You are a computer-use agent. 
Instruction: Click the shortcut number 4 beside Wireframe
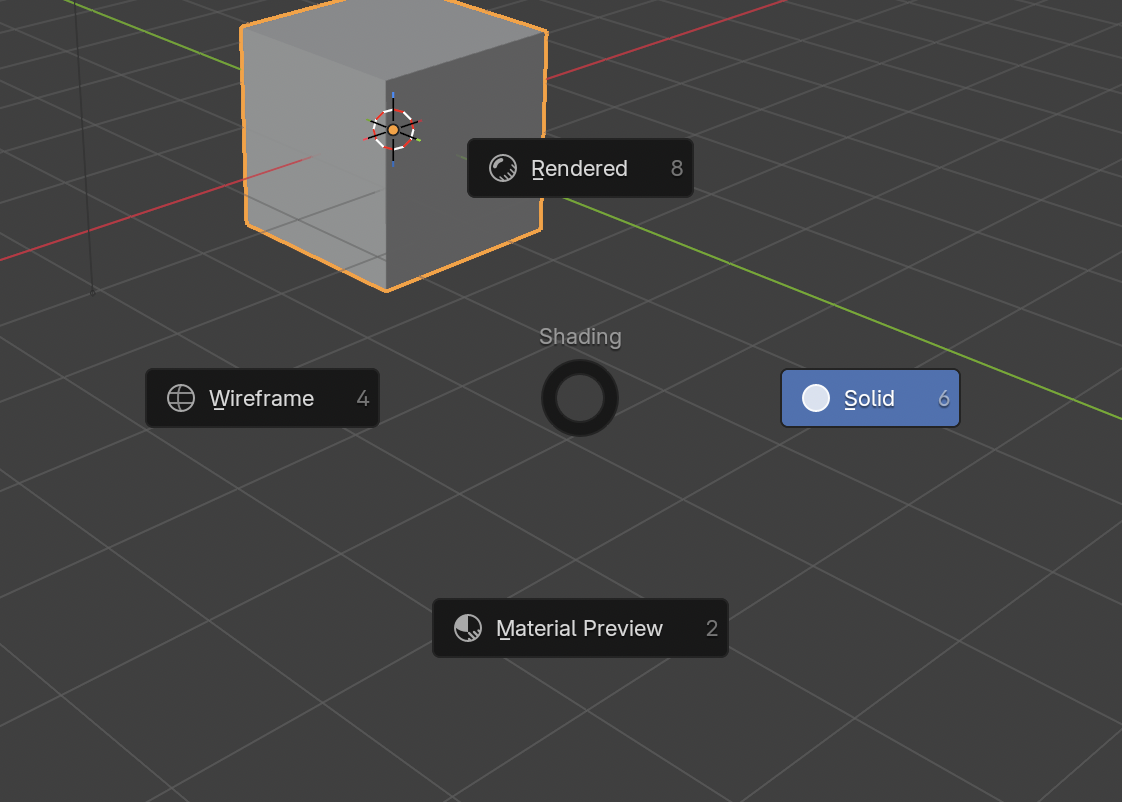(x=363, y=398)
